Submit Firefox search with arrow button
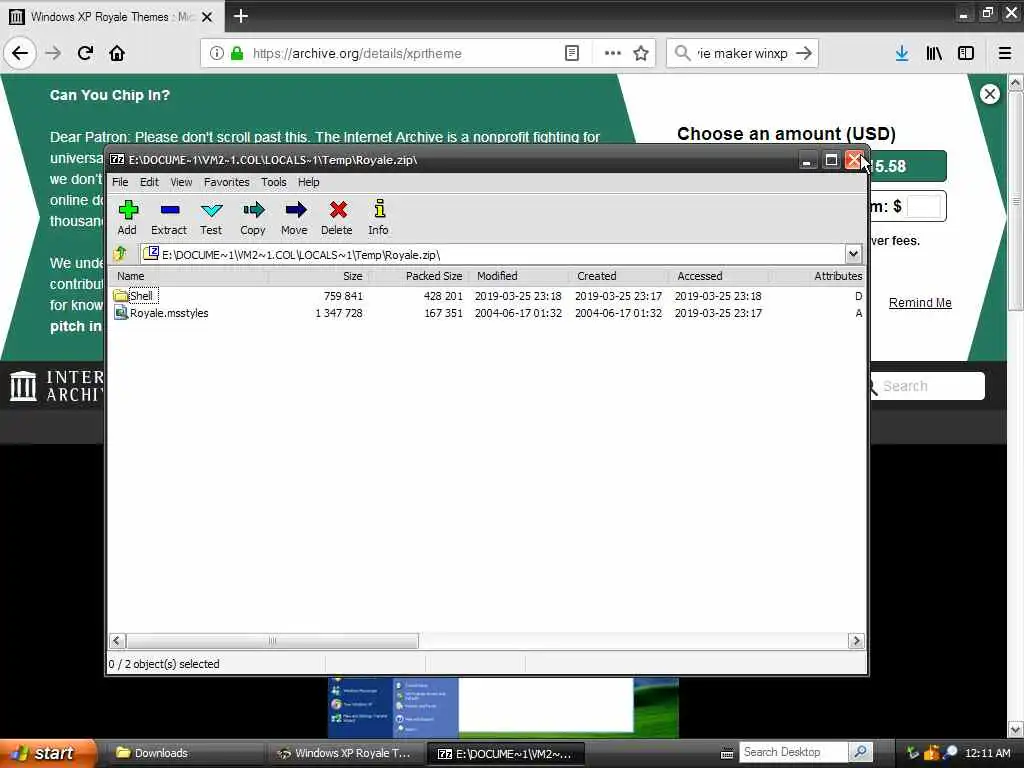Screen dimensions: 1024x768 [804, 54]
